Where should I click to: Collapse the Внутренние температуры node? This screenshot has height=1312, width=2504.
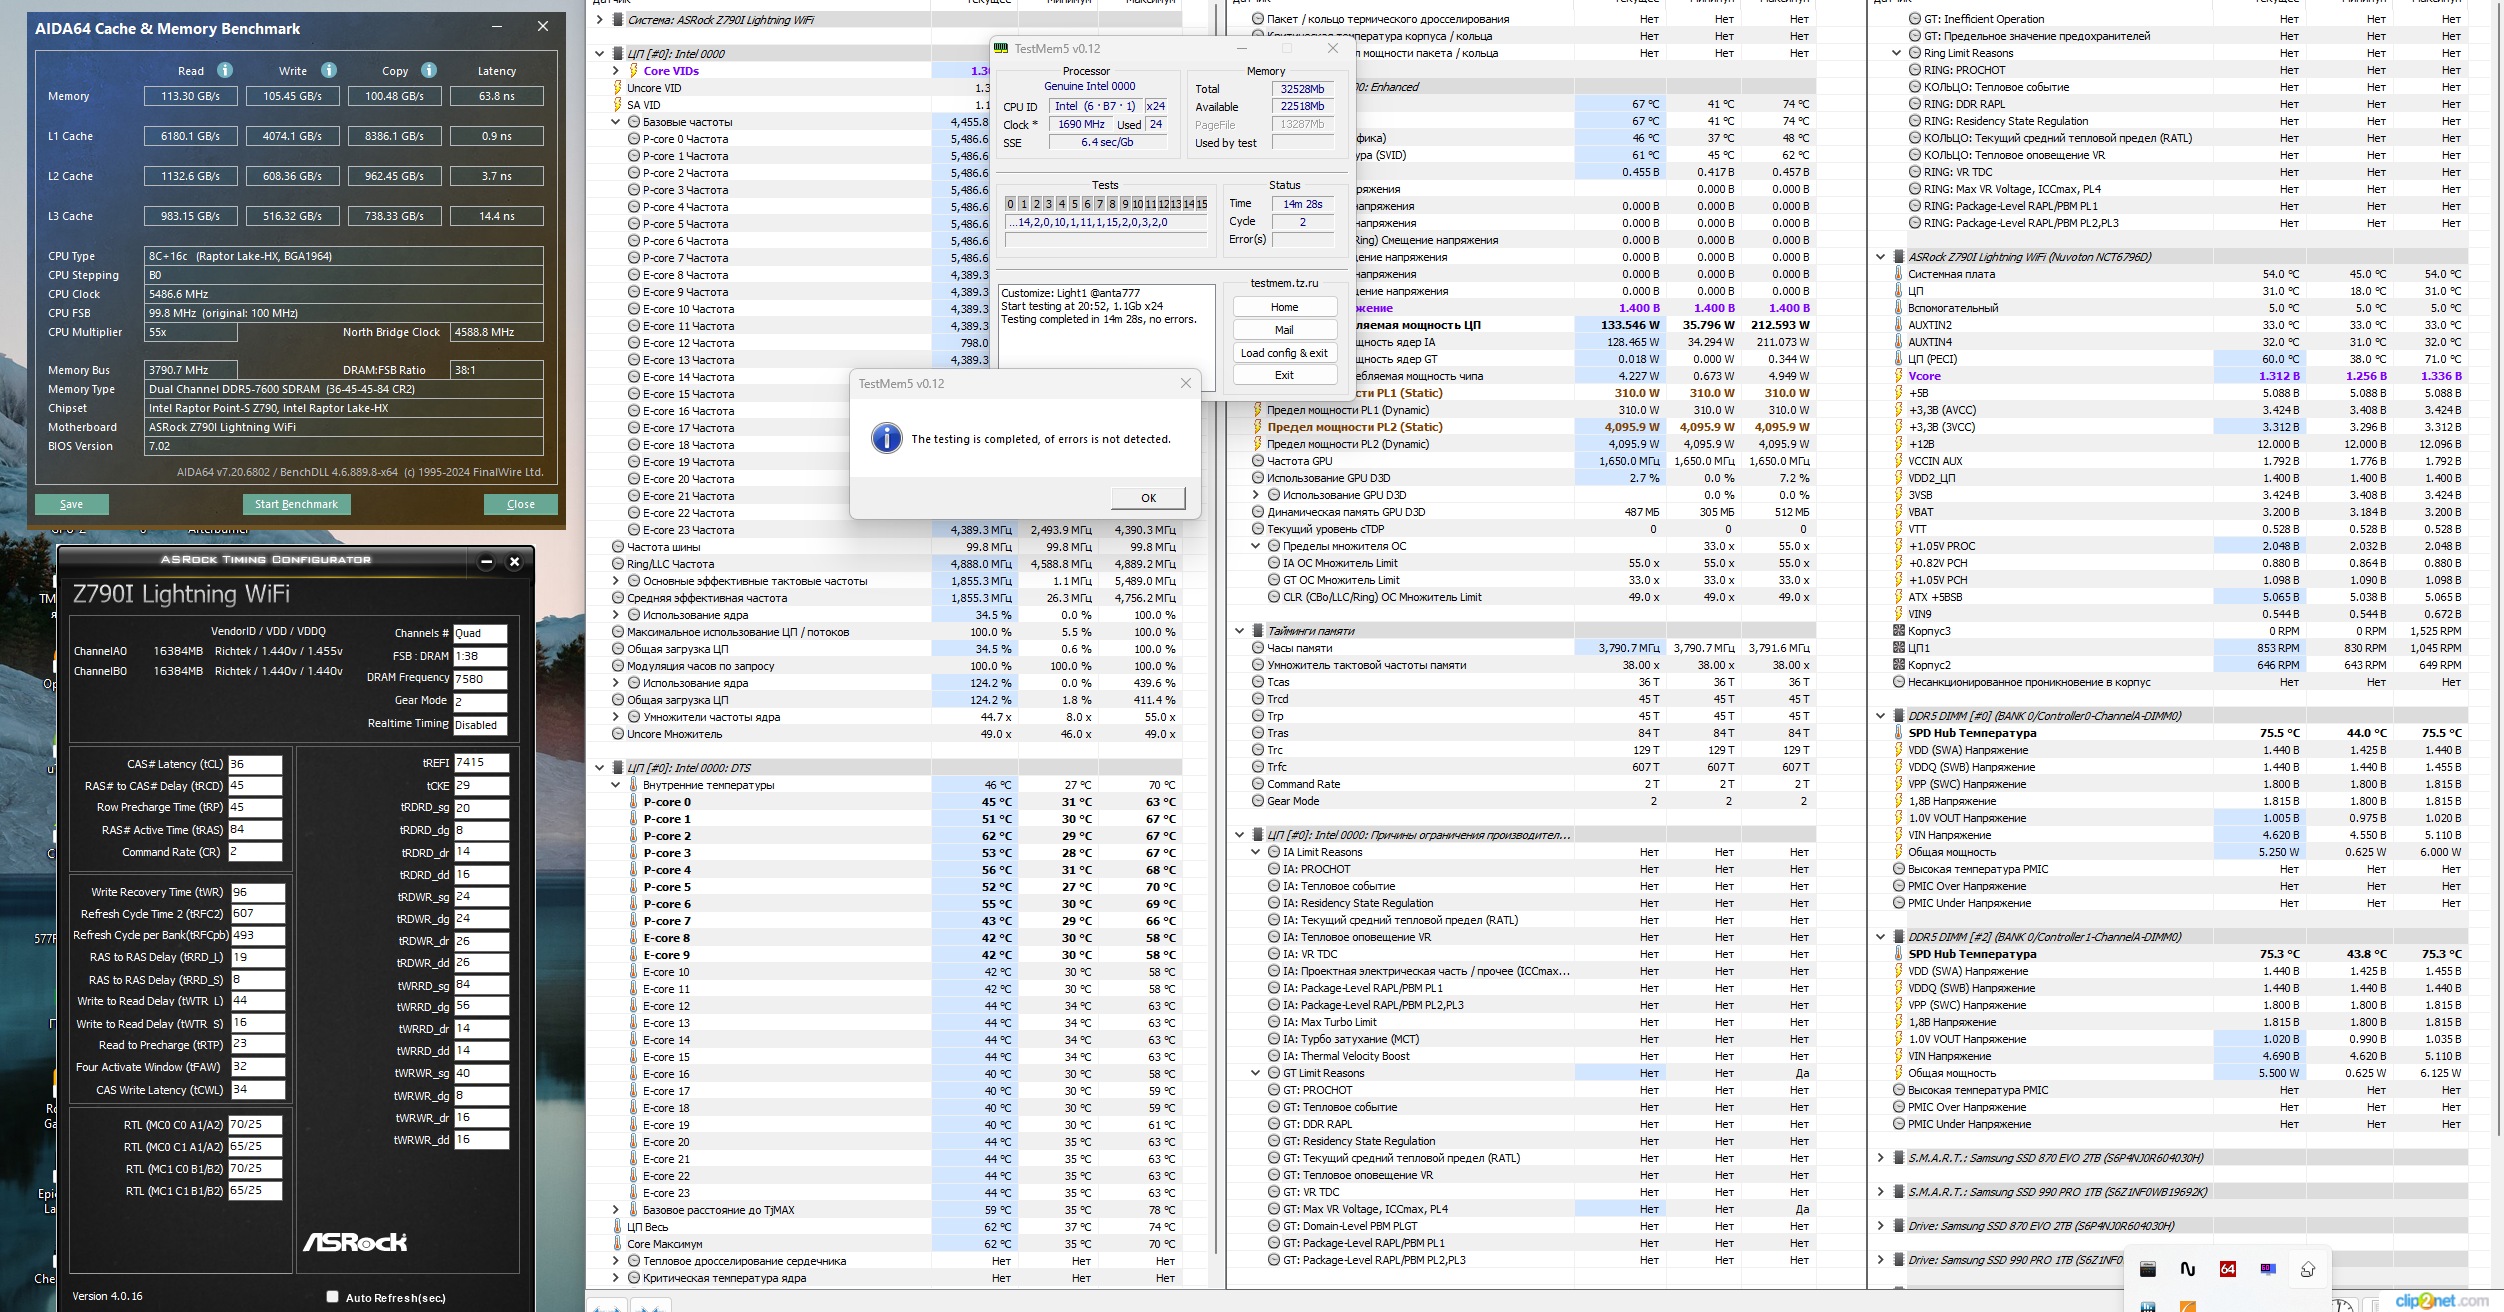(616, 785)
